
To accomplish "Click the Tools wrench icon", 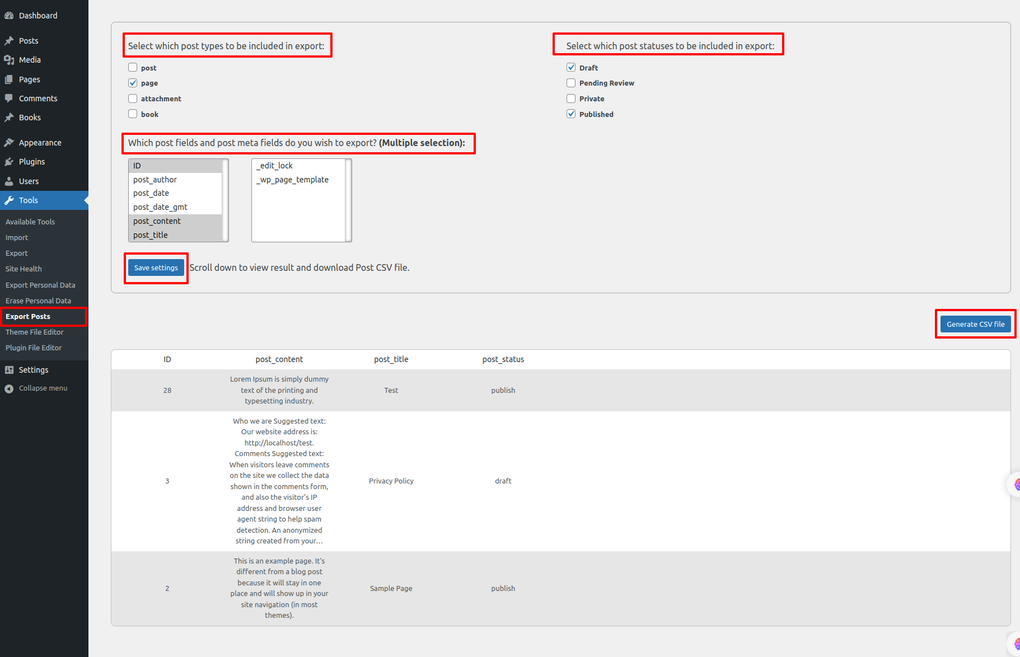I will tap(9, 200).
